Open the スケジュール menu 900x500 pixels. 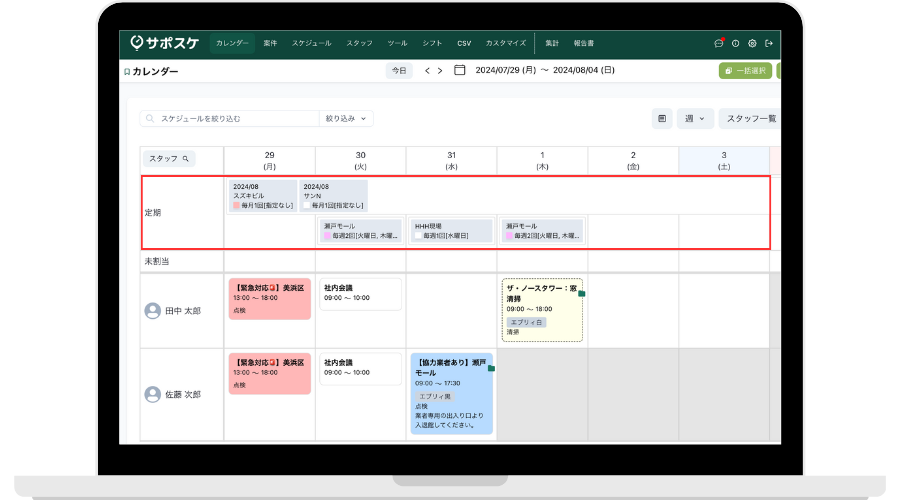click(312, 43)
